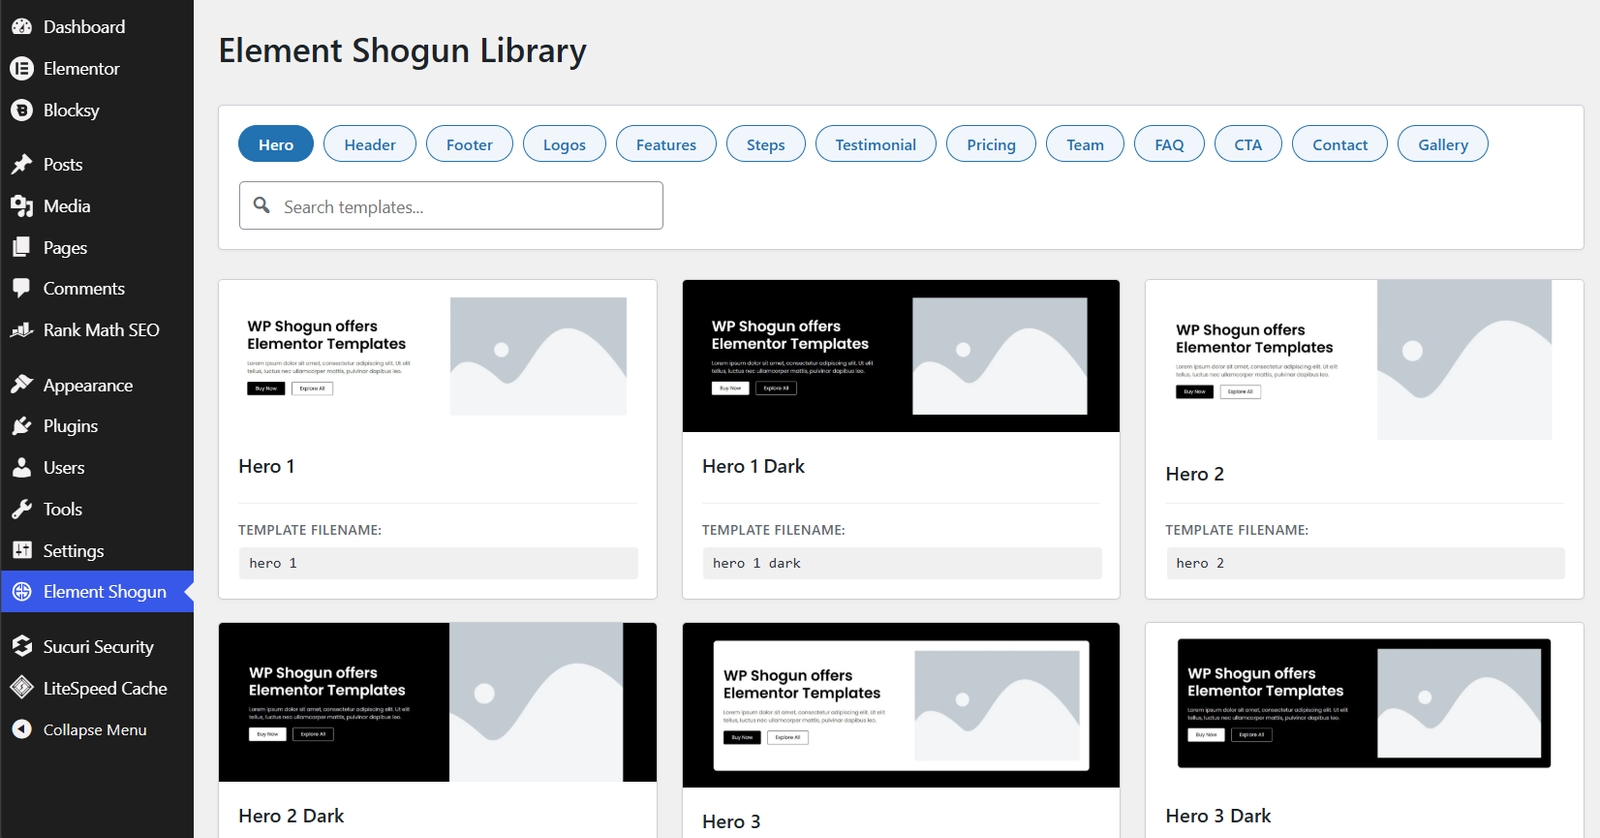The width and height of the screenshot is (1600, 838).
Task: Filter templates by Logos
Action: [564, 144]
